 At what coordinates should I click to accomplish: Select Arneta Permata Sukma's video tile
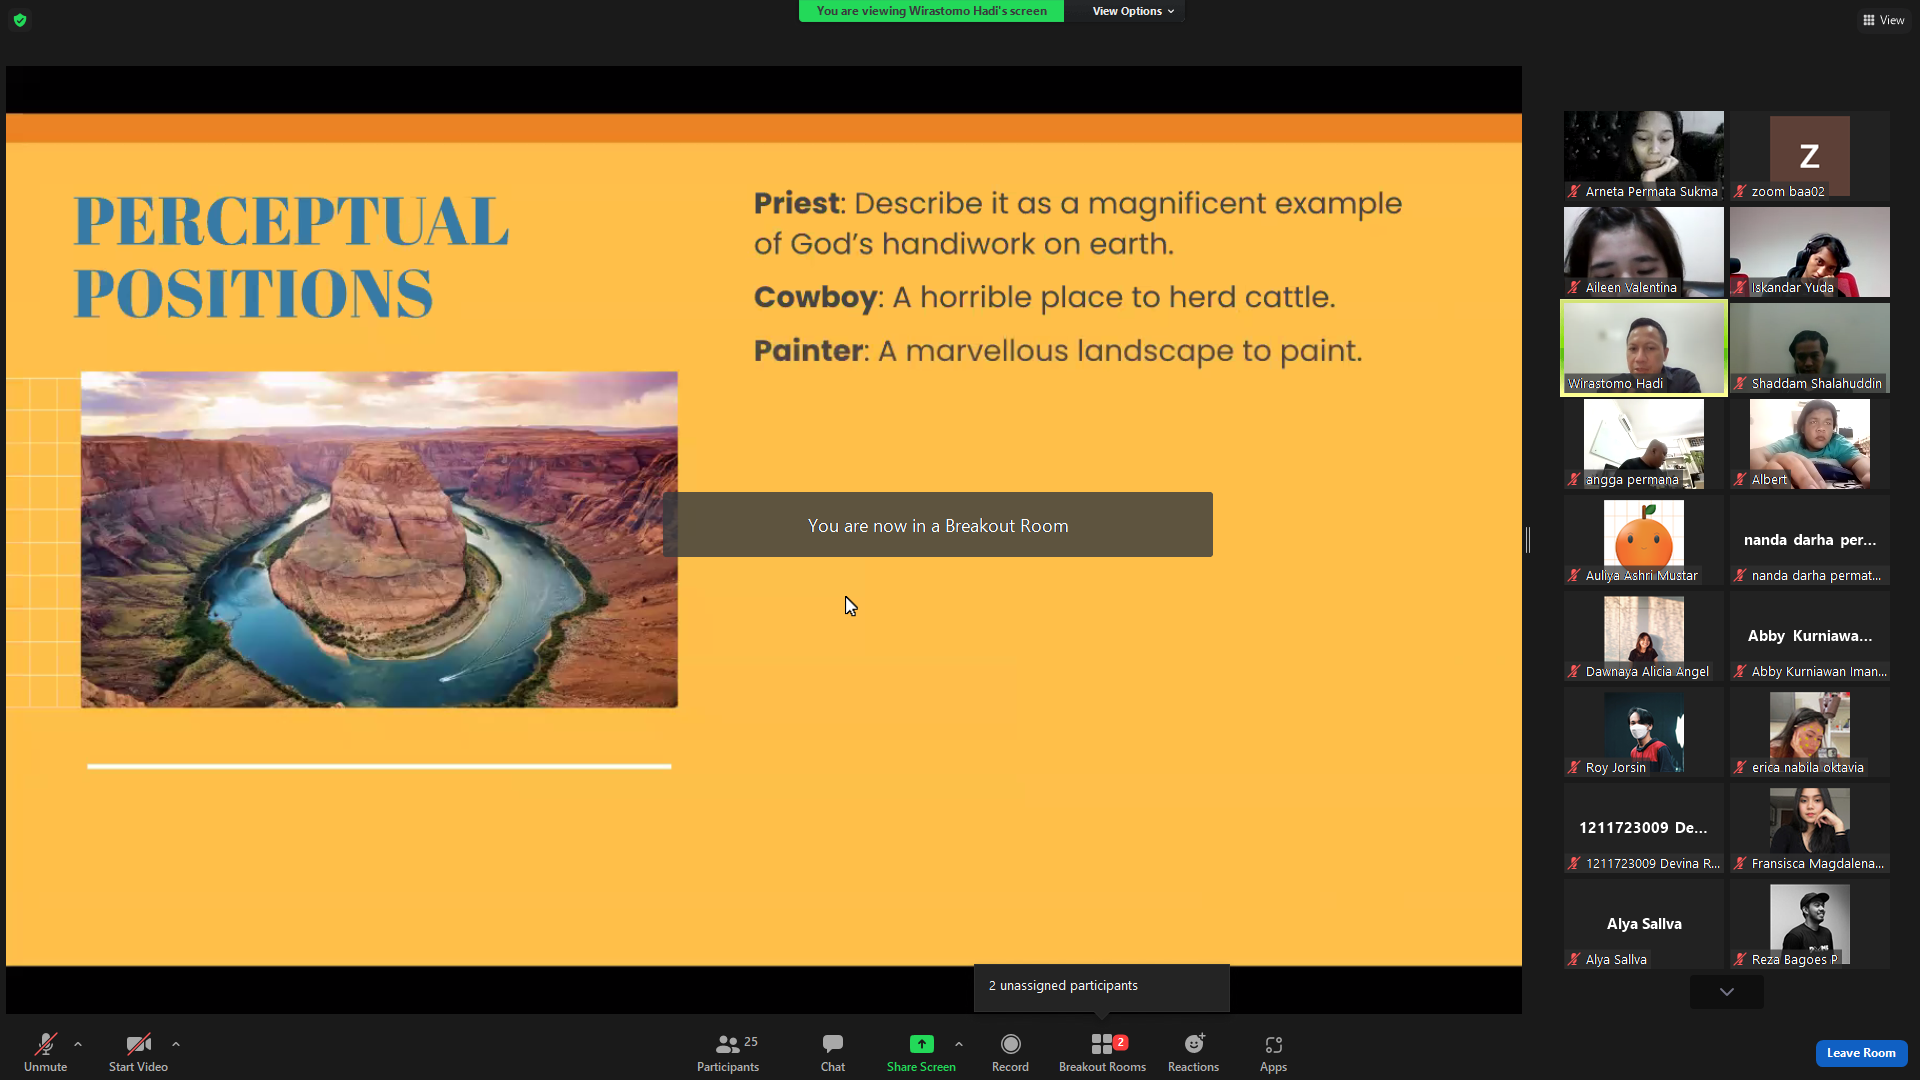(1644, 156)
